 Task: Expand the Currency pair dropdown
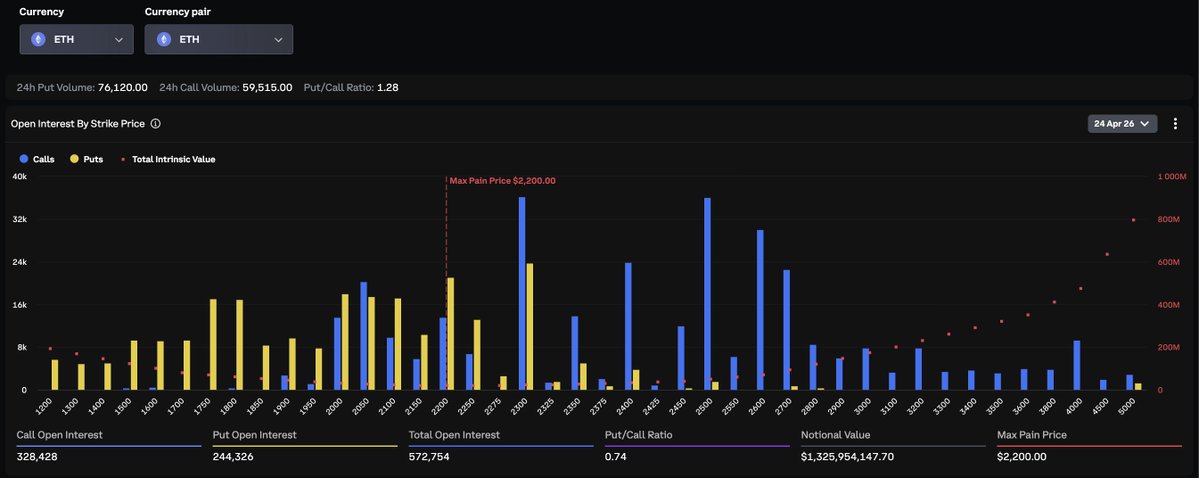pyautogui.click(x=218, y=39)
